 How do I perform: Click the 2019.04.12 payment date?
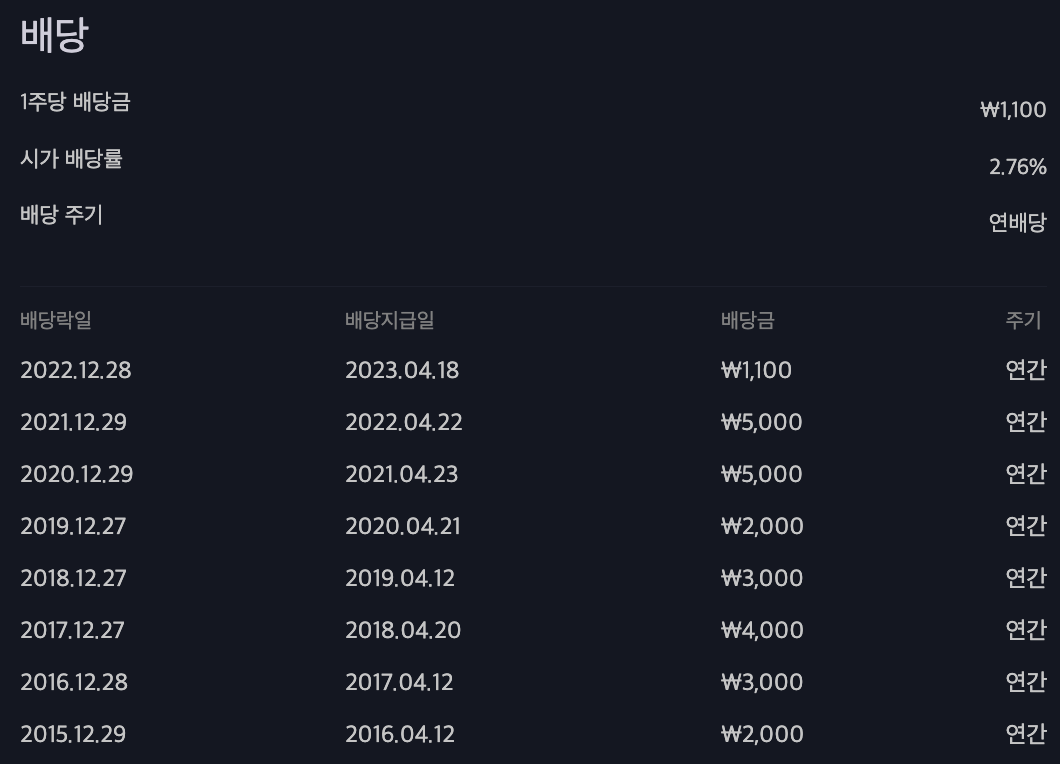400,578
